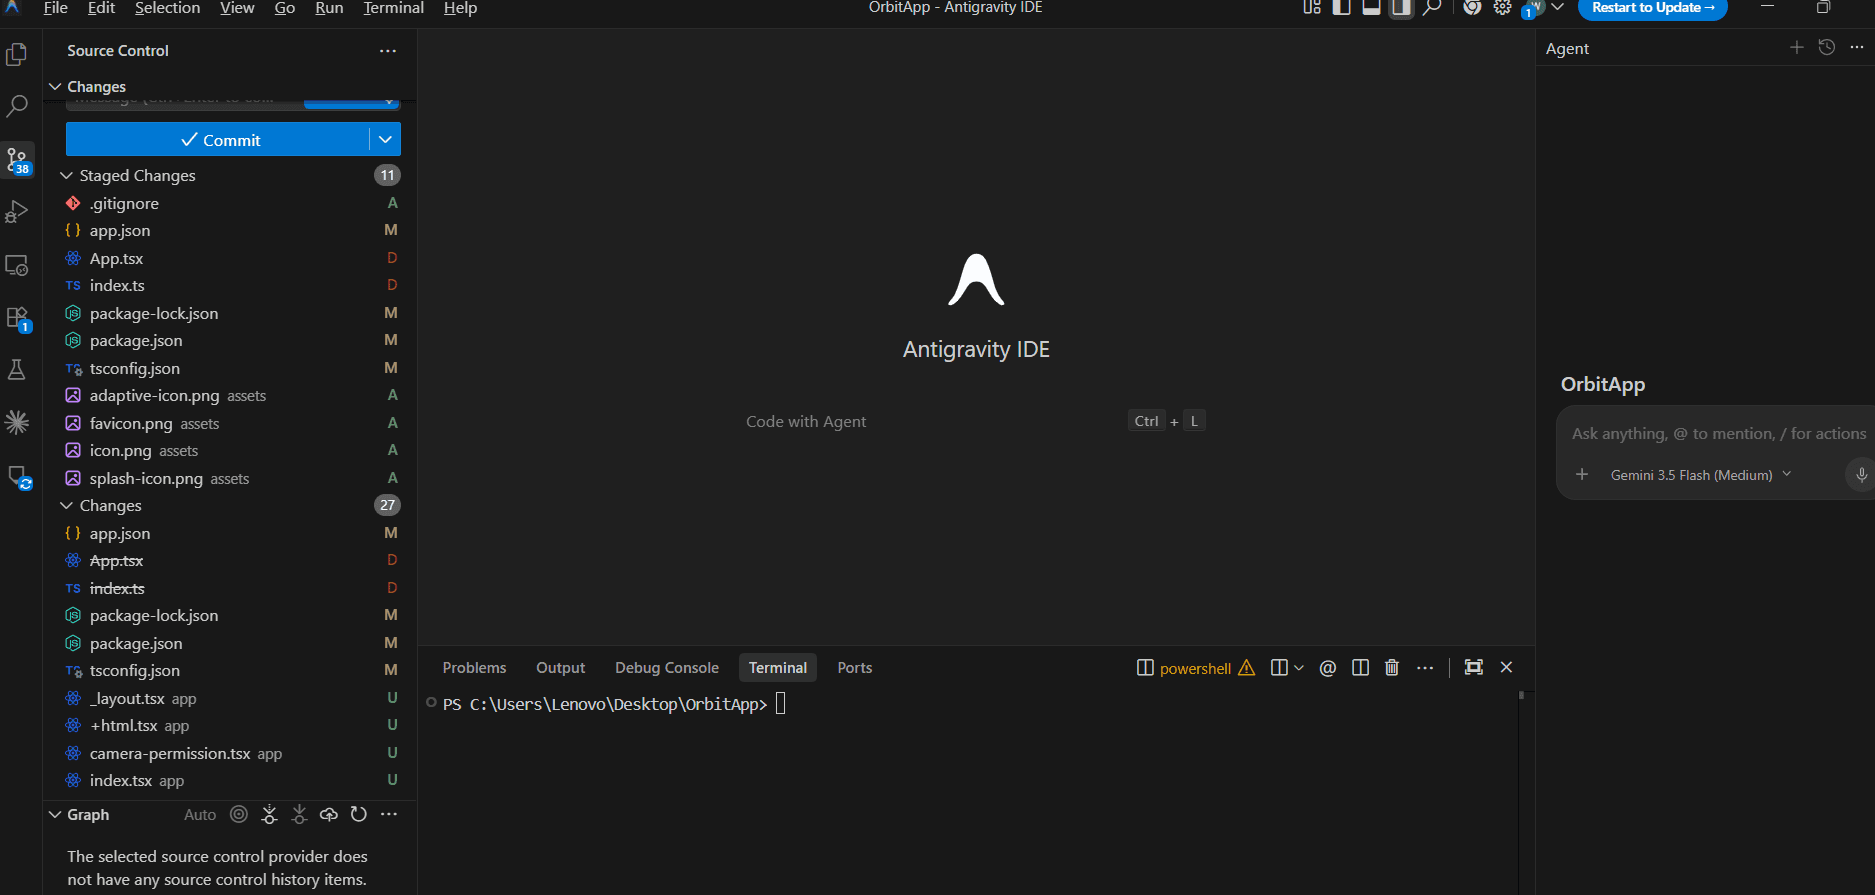Kill the terminal with trash icon

[1392, 667]
